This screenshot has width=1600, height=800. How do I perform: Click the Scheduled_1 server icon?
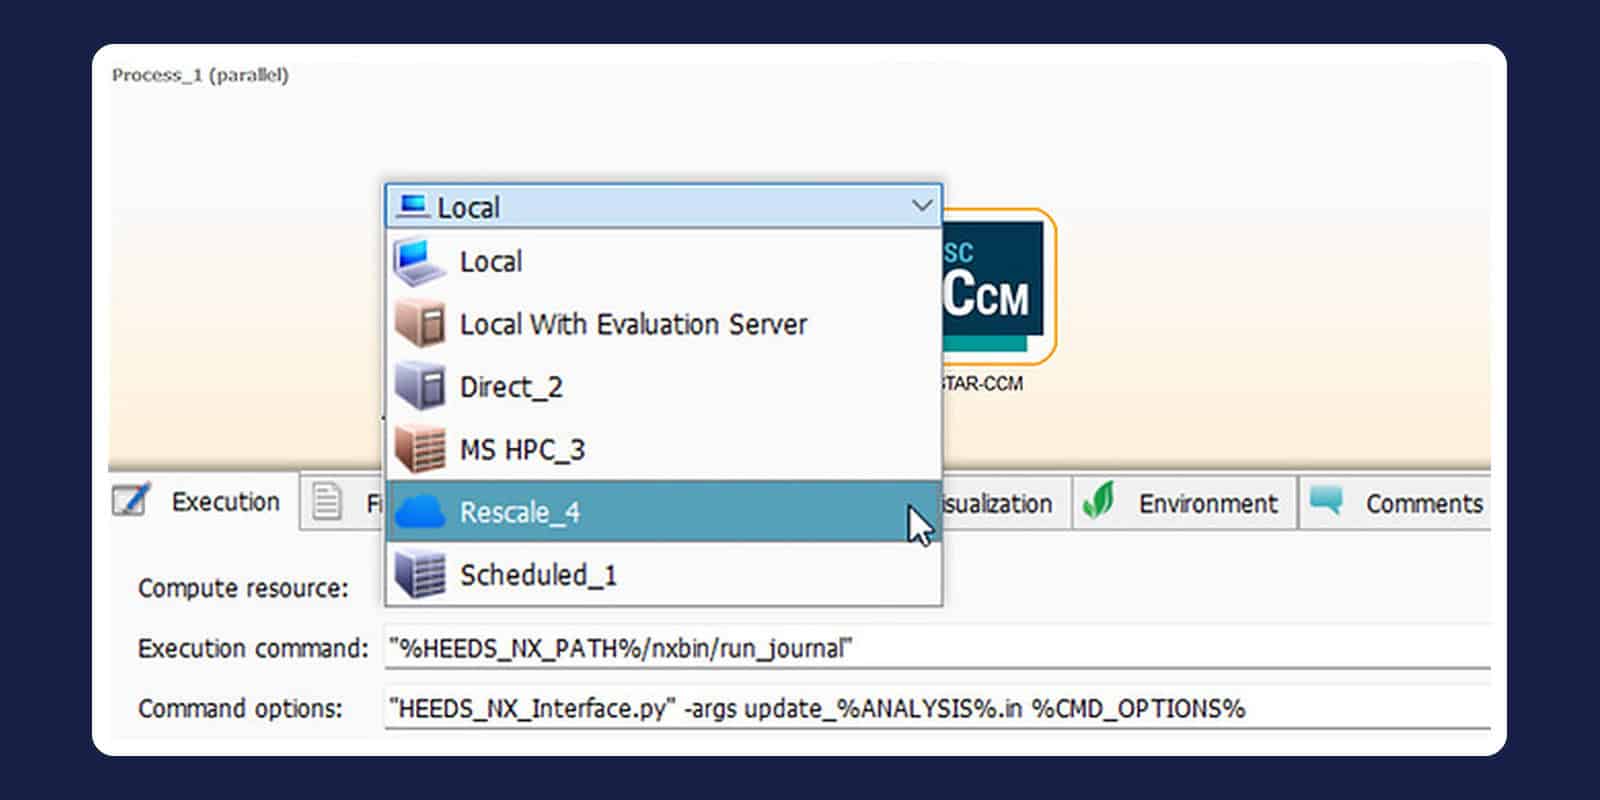pyautogui.click(x=419, y=575)
